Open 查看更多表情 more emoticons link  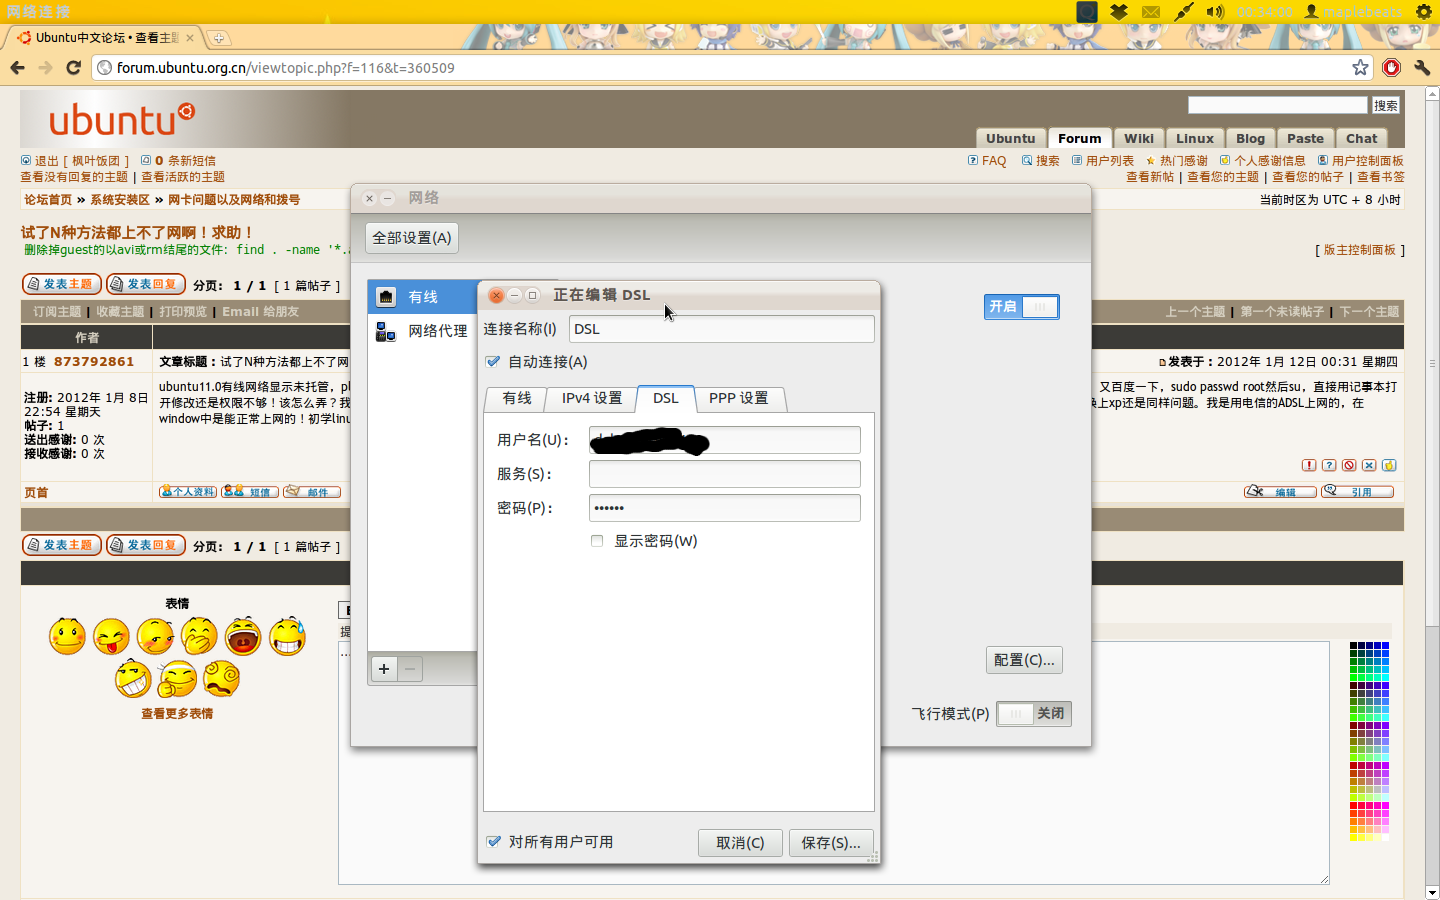(177, 713)
